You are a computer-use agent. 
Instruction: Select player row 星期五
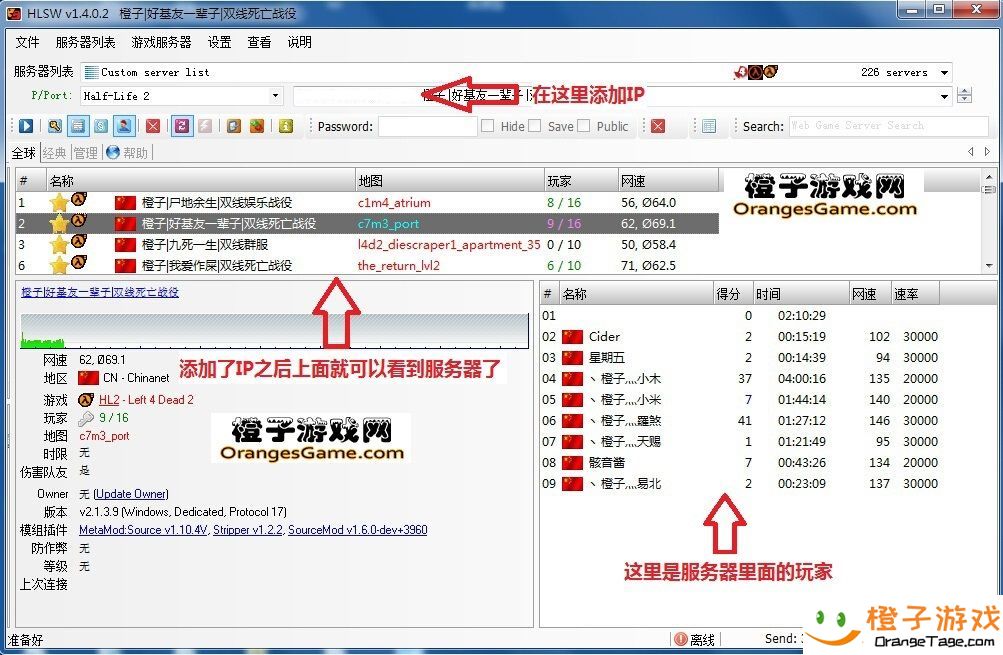point(741,358)
